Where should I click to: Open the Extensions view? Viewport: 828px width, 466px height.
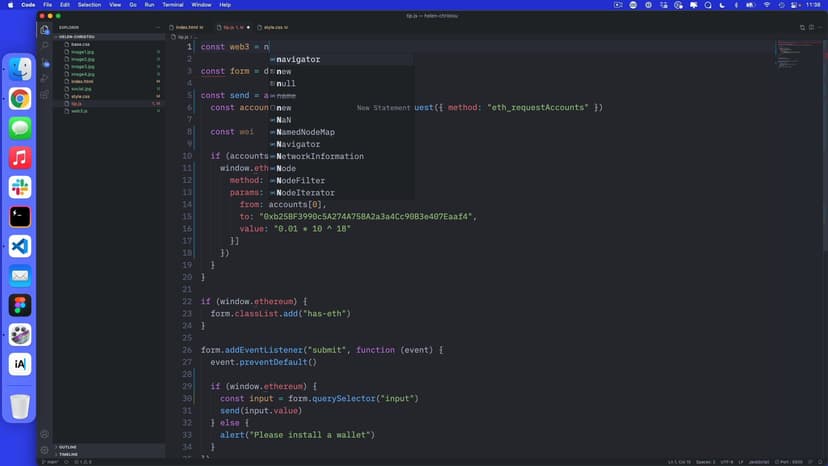click(x=45, y=95)
